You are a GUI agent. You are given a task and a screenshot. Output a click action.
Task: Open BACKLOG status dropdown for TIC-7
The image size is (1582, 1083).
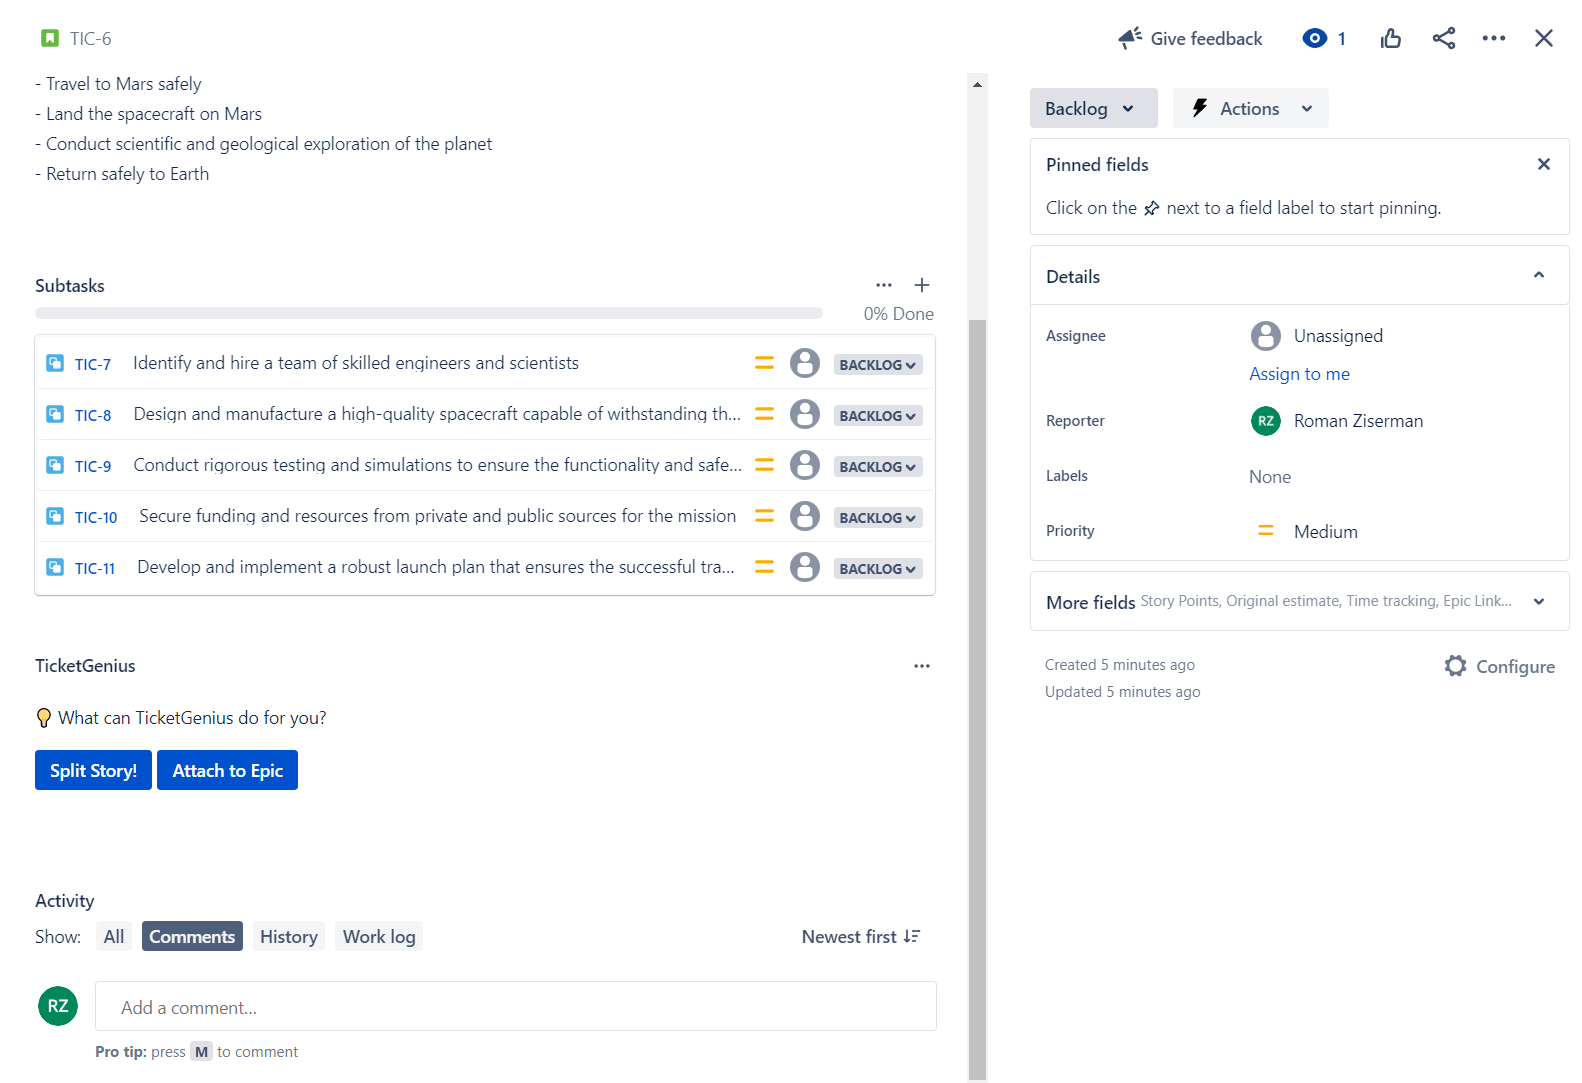[x=878, y=365]
